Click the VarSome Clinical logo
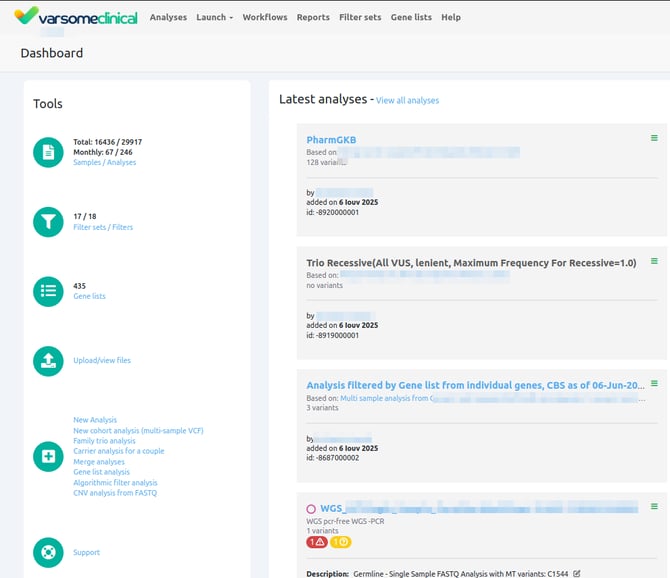 click(75, 17)
